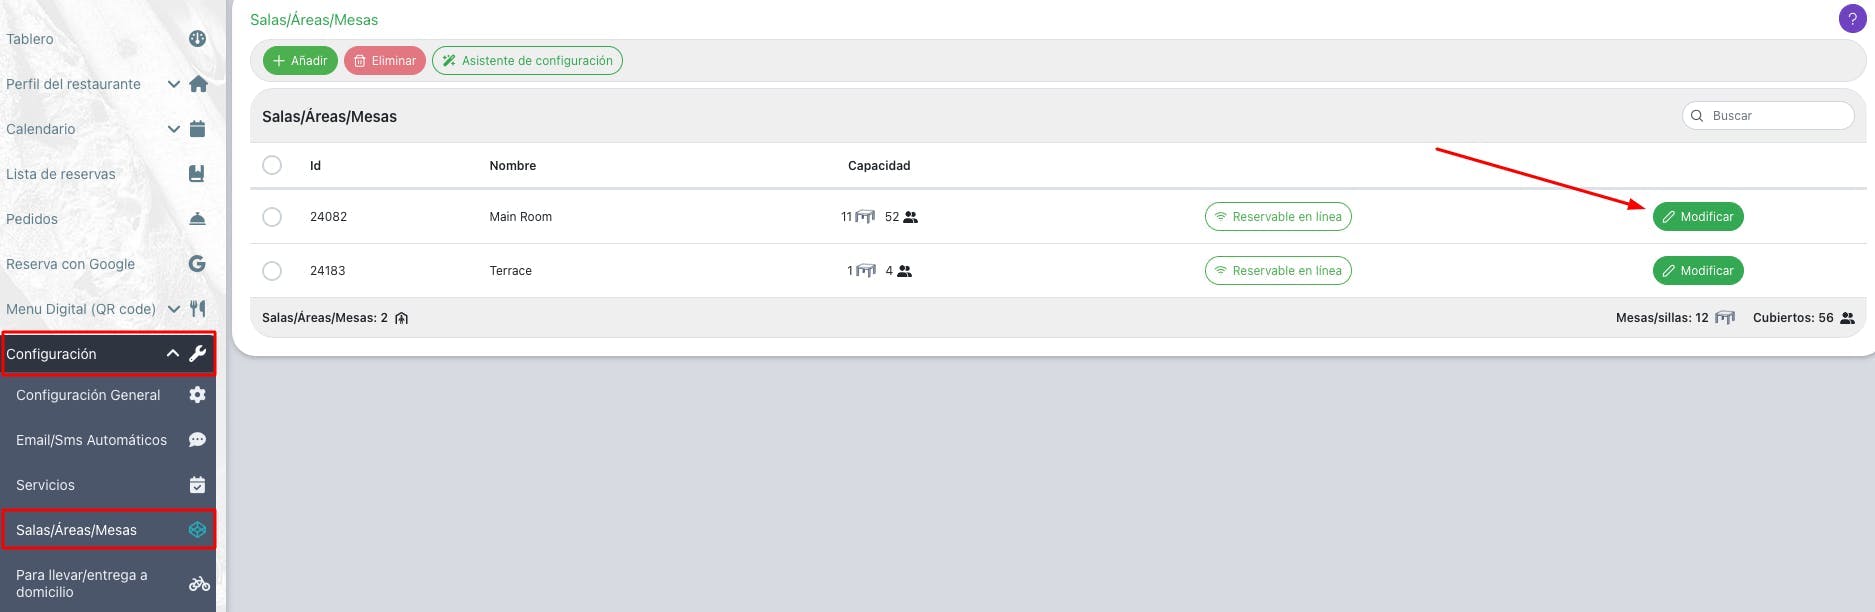Expand the Calendario submenu chevron

coord(174,129)
